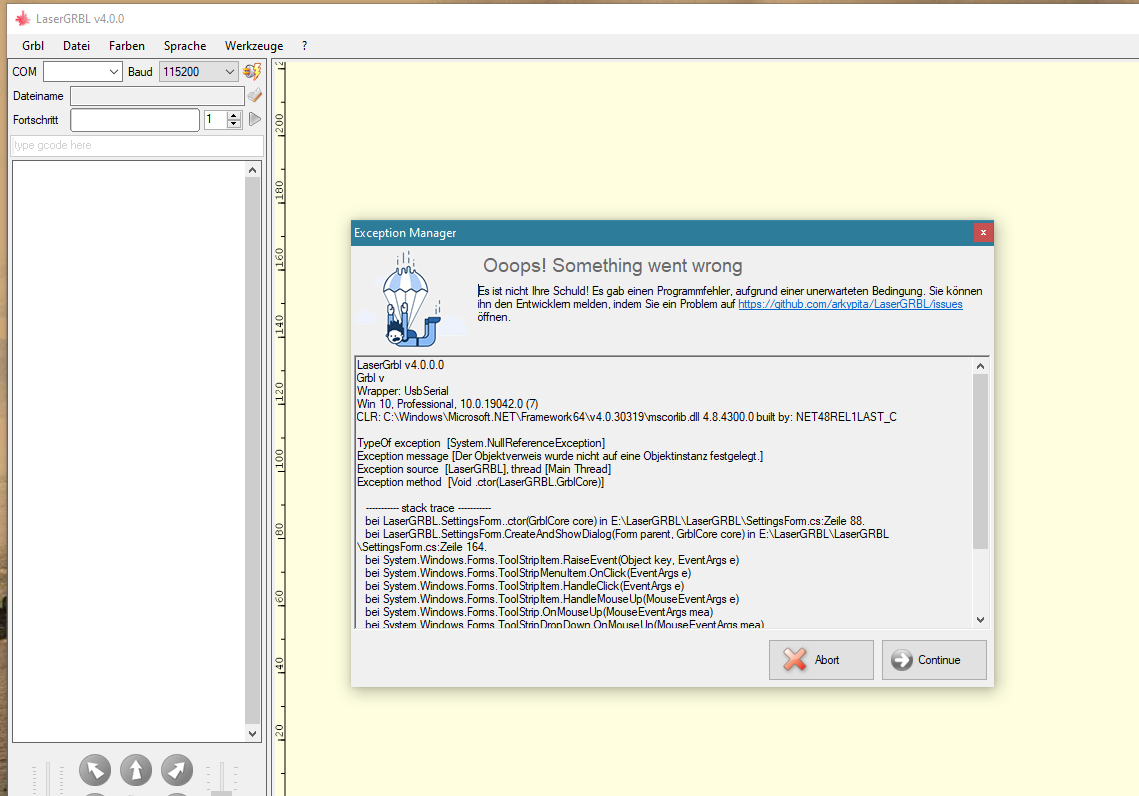Click the Continue button

[934, 659]
